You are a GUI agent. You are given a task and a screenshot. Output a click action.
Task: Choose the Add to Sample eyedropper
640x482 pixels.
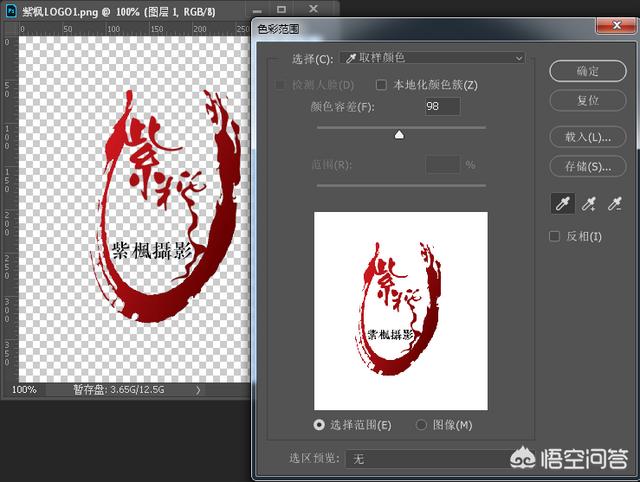[589, 204]
